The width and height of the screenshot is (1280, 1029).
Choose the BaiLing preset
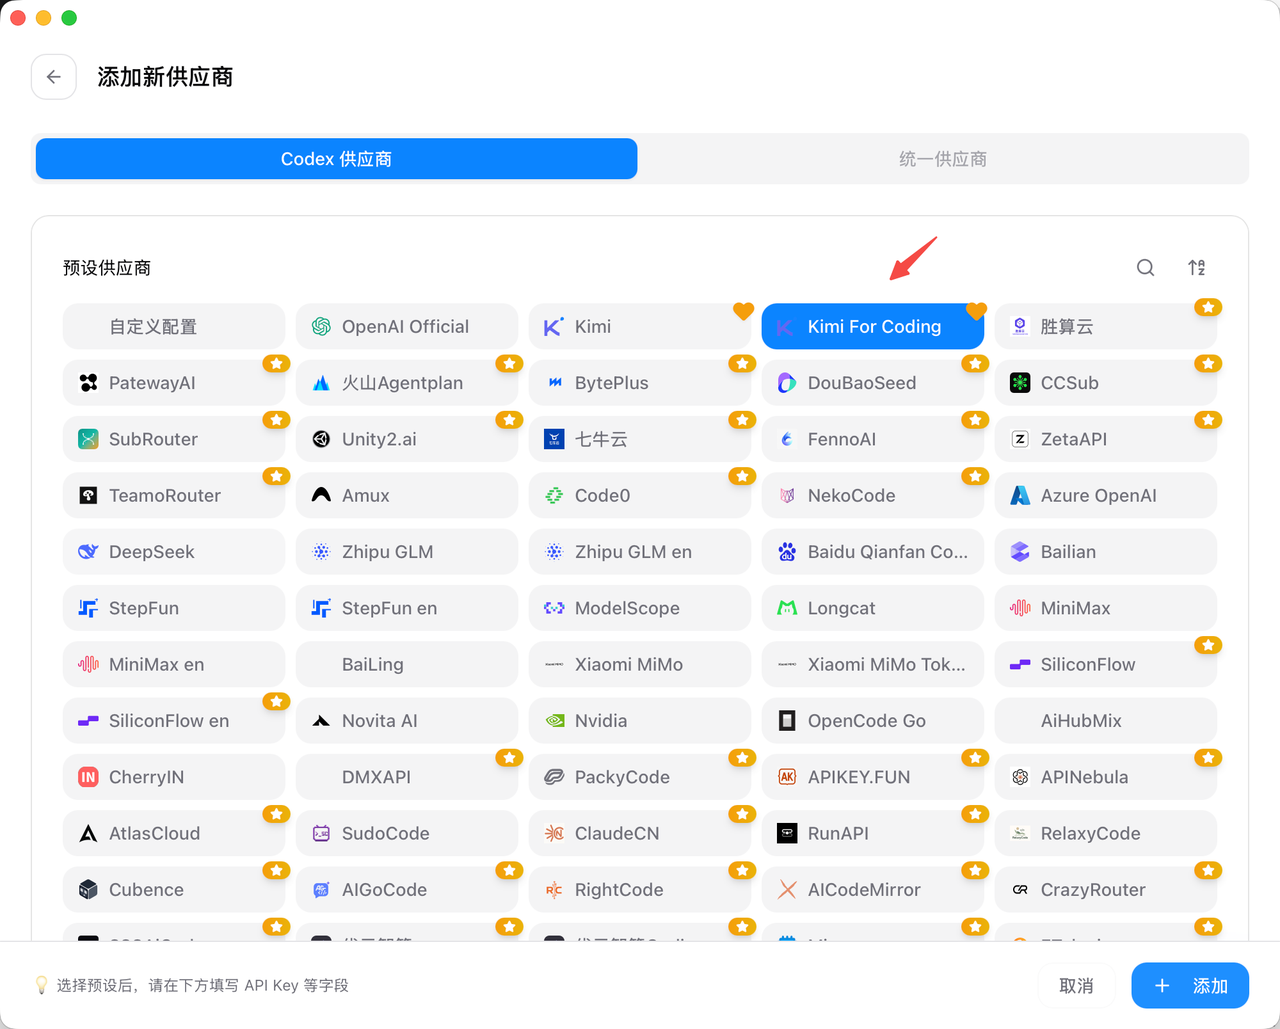click(x=407, y=665)
